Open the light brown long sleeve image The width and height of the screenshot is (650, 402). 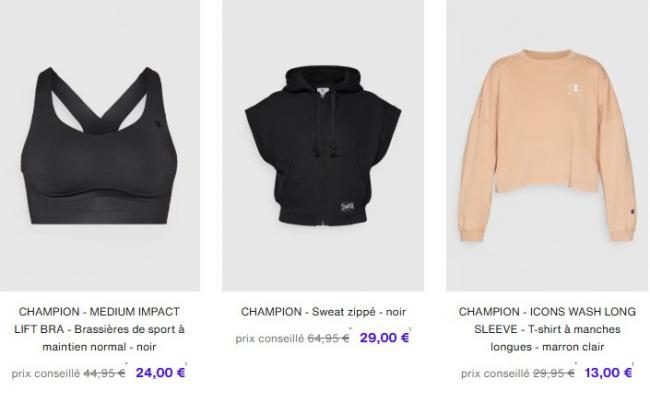(548, 145)
